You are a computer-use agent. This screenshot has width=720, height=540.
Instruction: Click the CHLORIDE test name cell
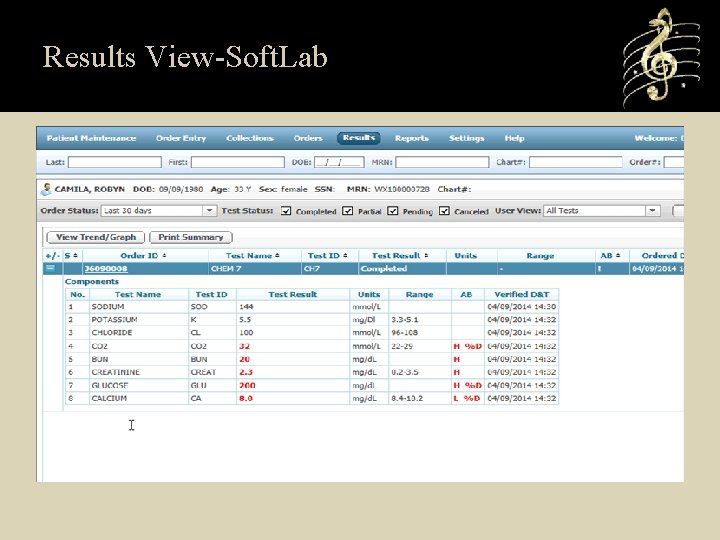tap(139, 332)
